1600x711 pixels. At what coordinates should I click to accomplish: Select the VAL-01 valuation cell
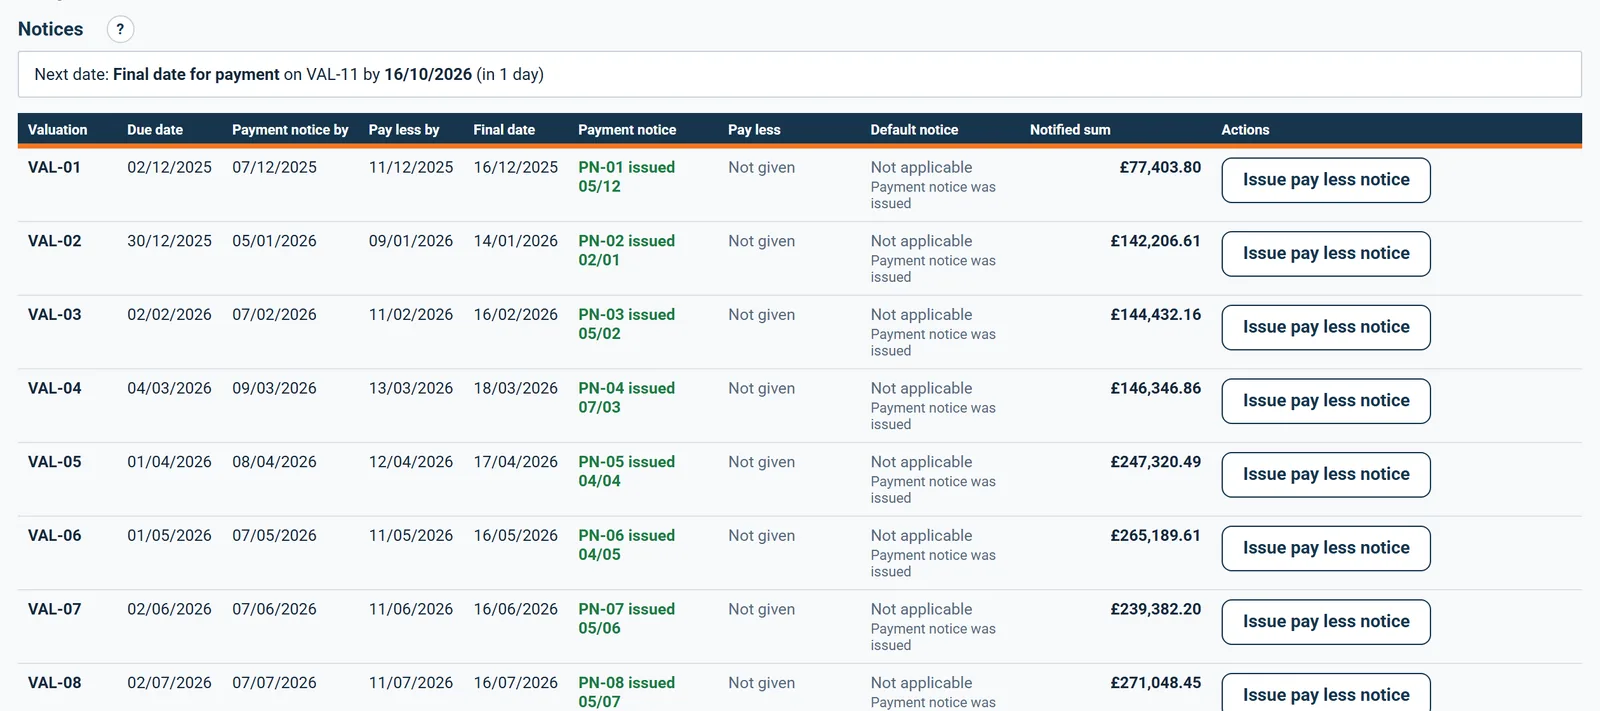coord(54,167)
